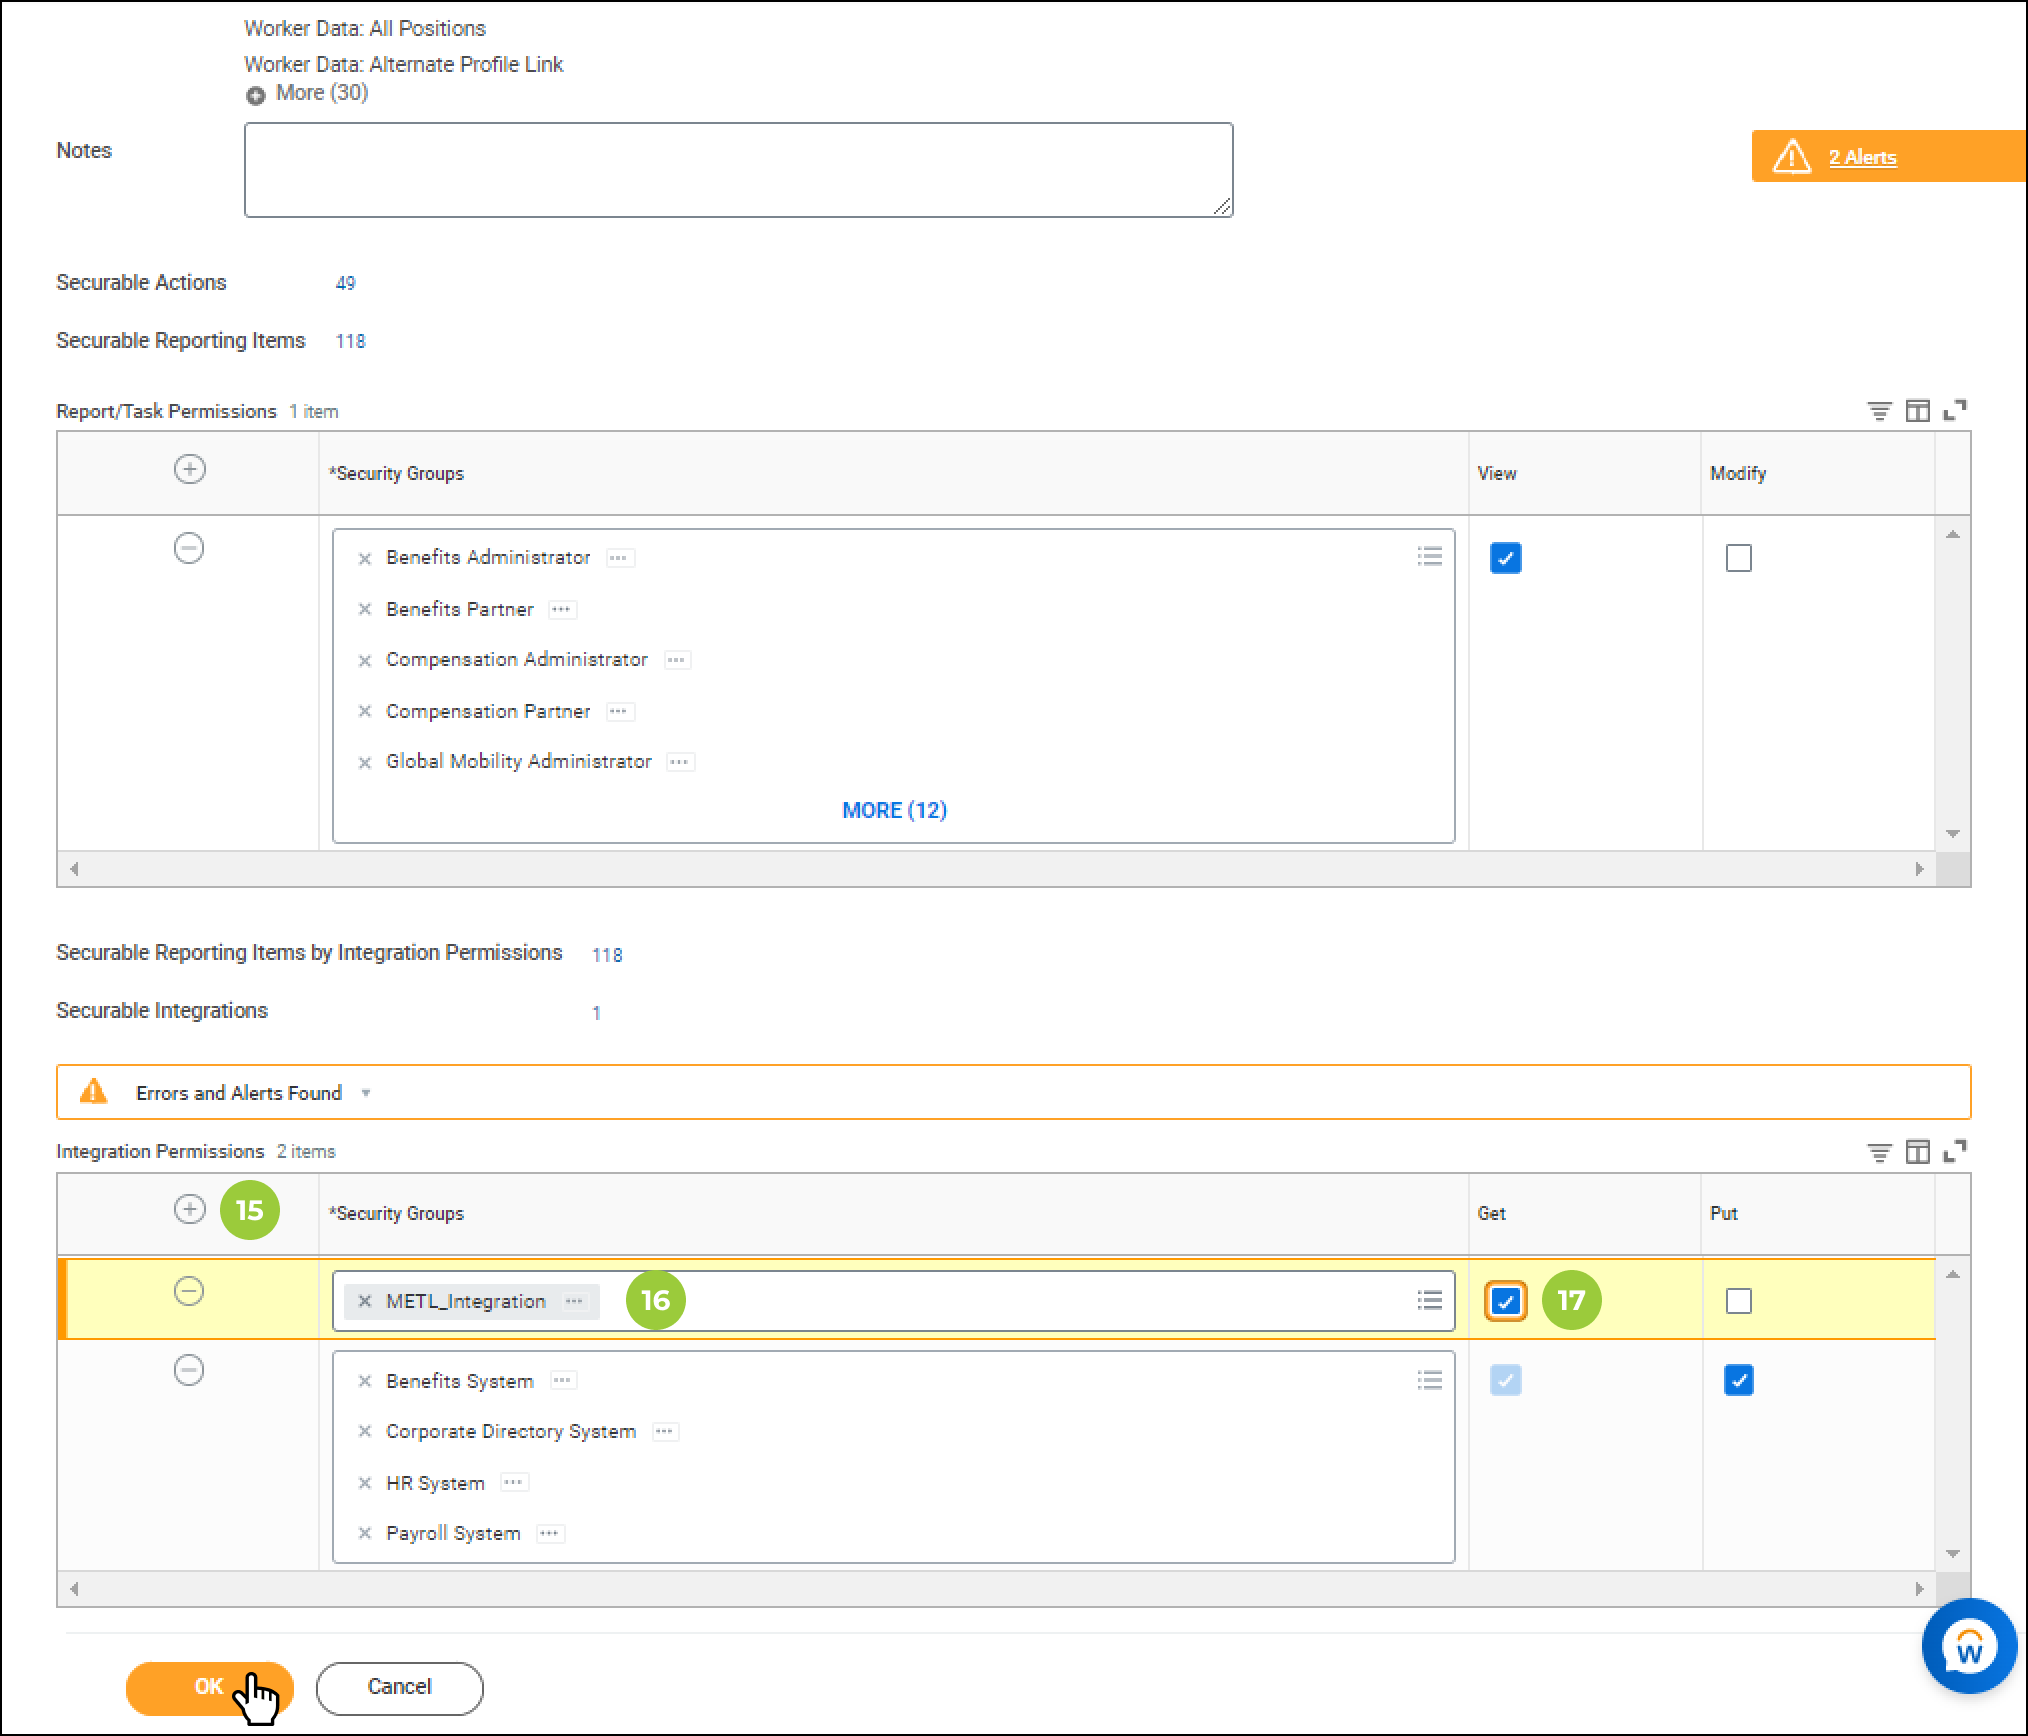
Task: Expand MORE (12) security groups
Action: 894,810
